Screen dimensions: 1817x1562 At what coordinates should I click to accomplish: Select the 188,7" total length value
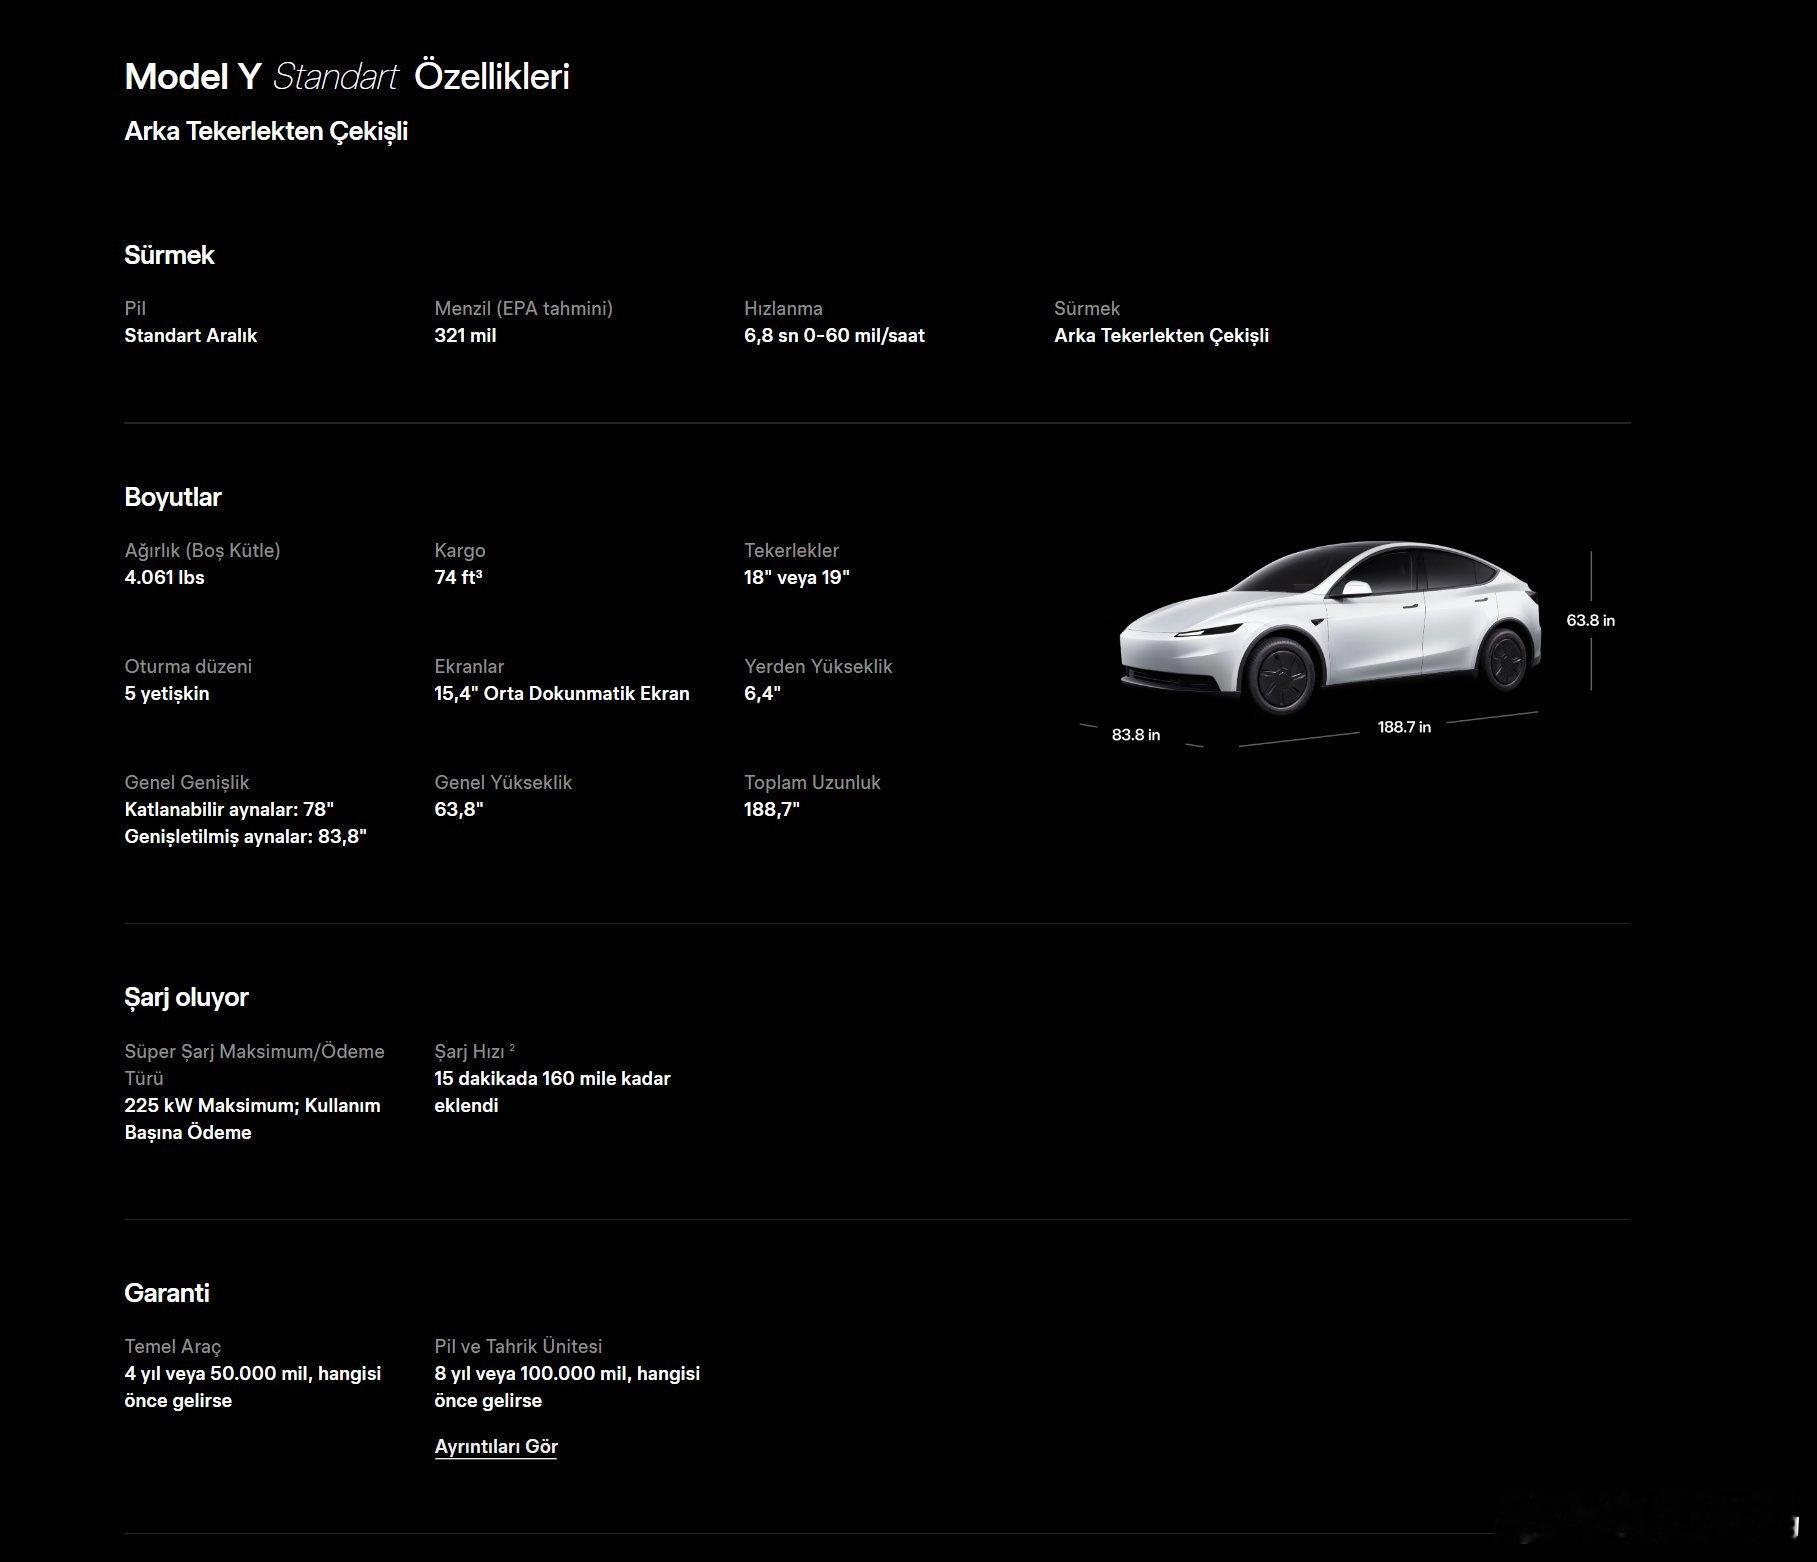pos(772,809)
